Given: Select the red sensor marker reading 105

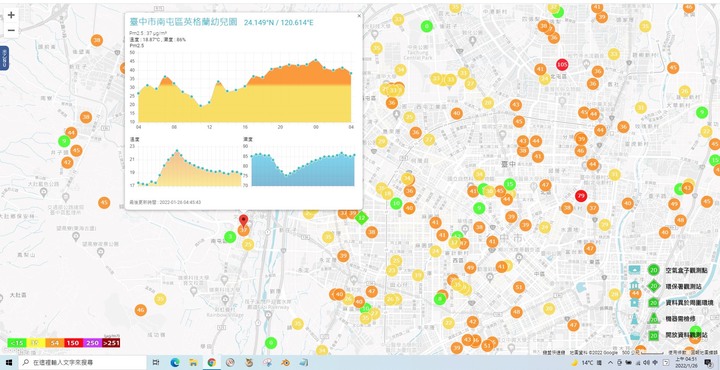Looking at the screenshot, I should click(x=562, y=64).
